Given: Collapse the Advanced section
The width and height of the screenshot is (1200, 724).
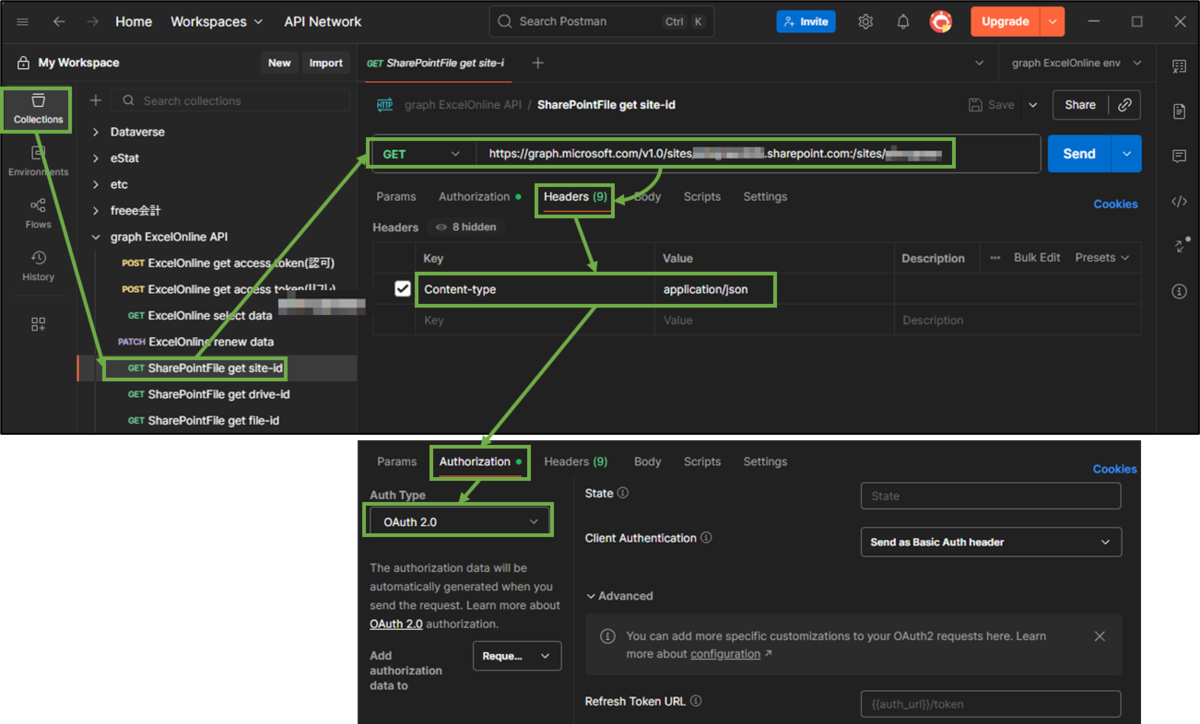Looking at the screenshot, I should 620,596.
